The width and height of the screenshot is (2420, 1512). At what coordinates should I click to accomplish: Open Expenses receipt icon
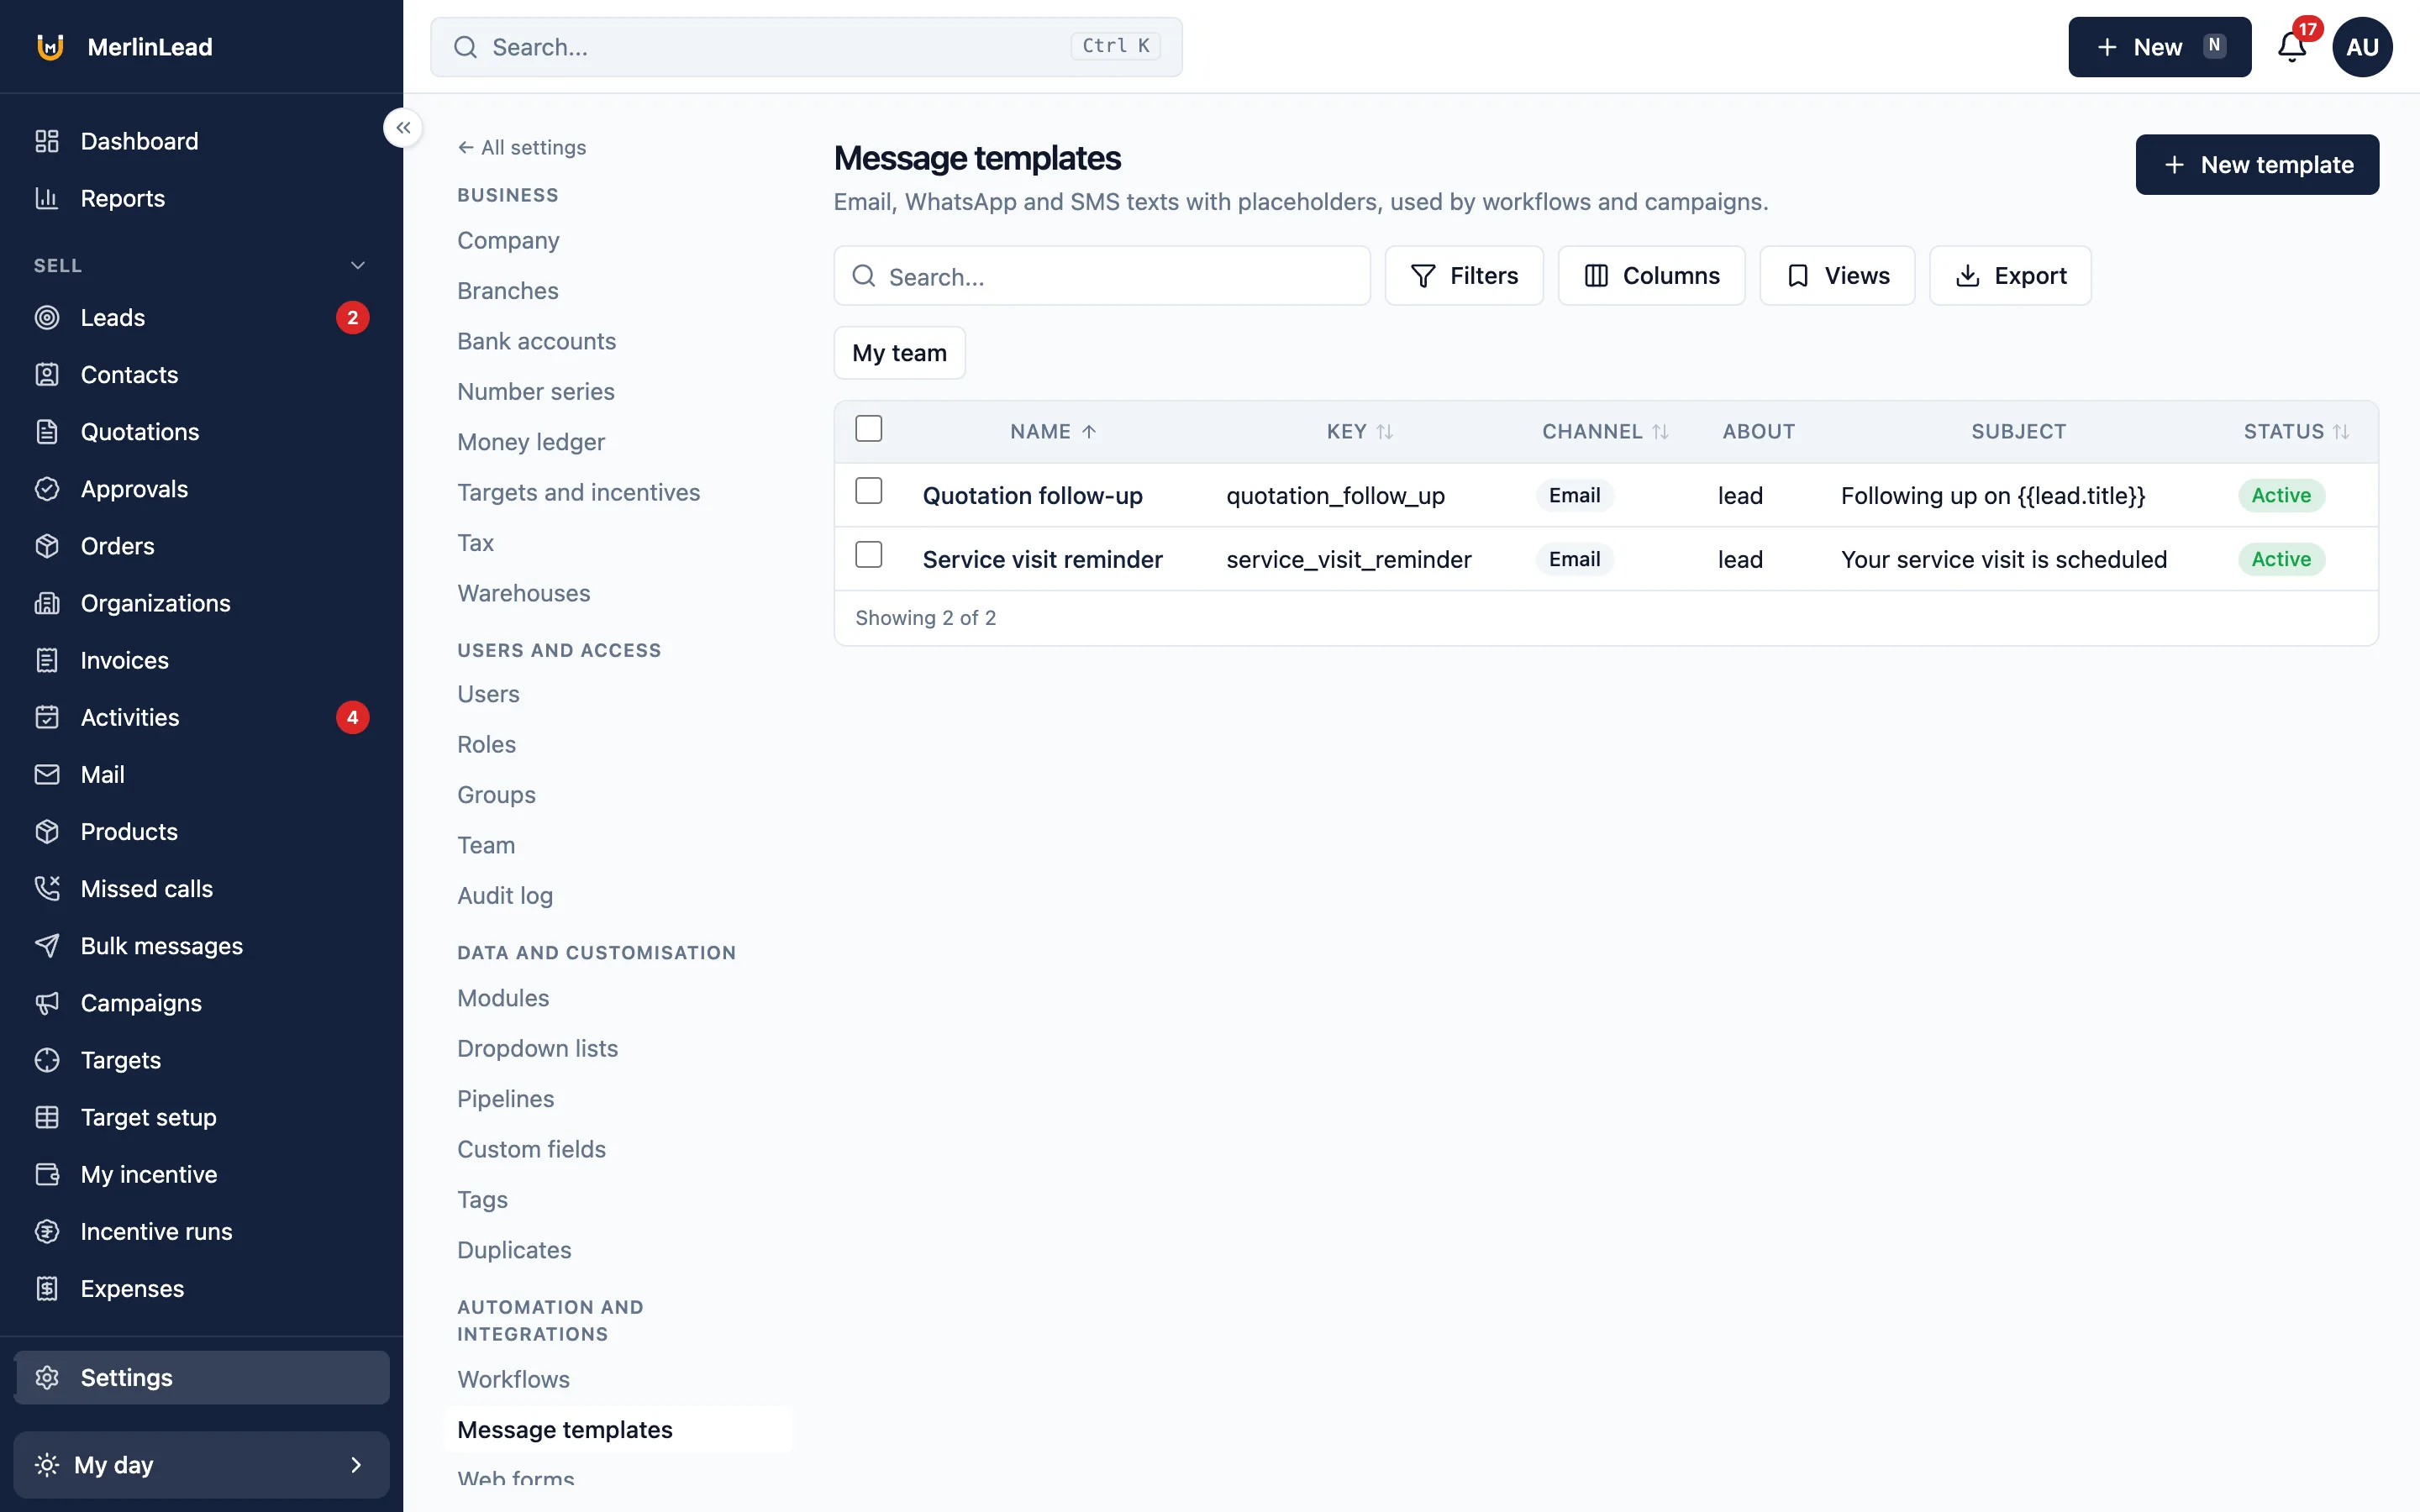click(x=47, y=1288)
